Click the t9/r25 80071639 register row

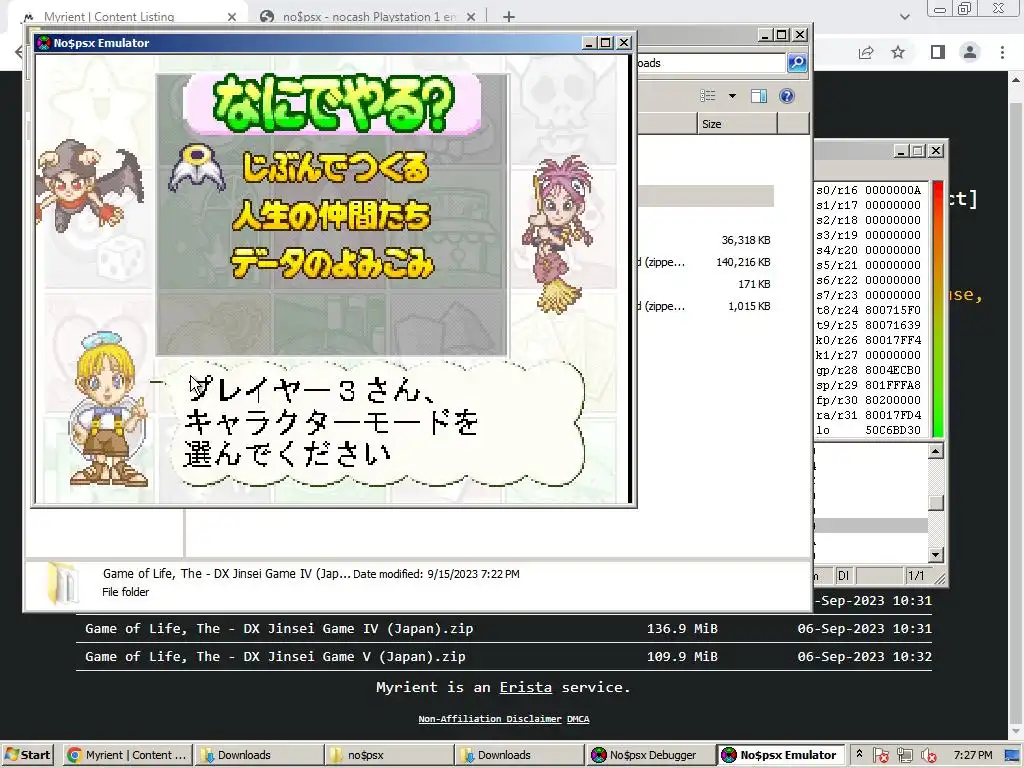click(869, 325)
